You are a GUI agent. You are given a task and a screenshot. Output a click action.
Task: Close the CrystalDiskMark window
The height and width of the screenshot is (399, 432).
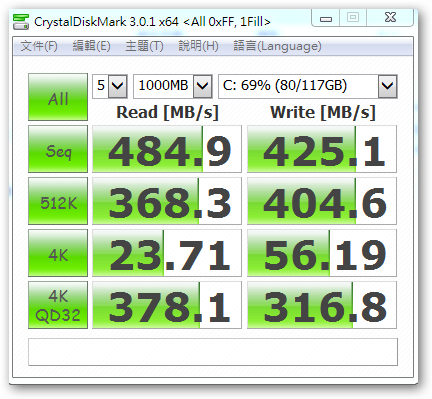[390, 17]
